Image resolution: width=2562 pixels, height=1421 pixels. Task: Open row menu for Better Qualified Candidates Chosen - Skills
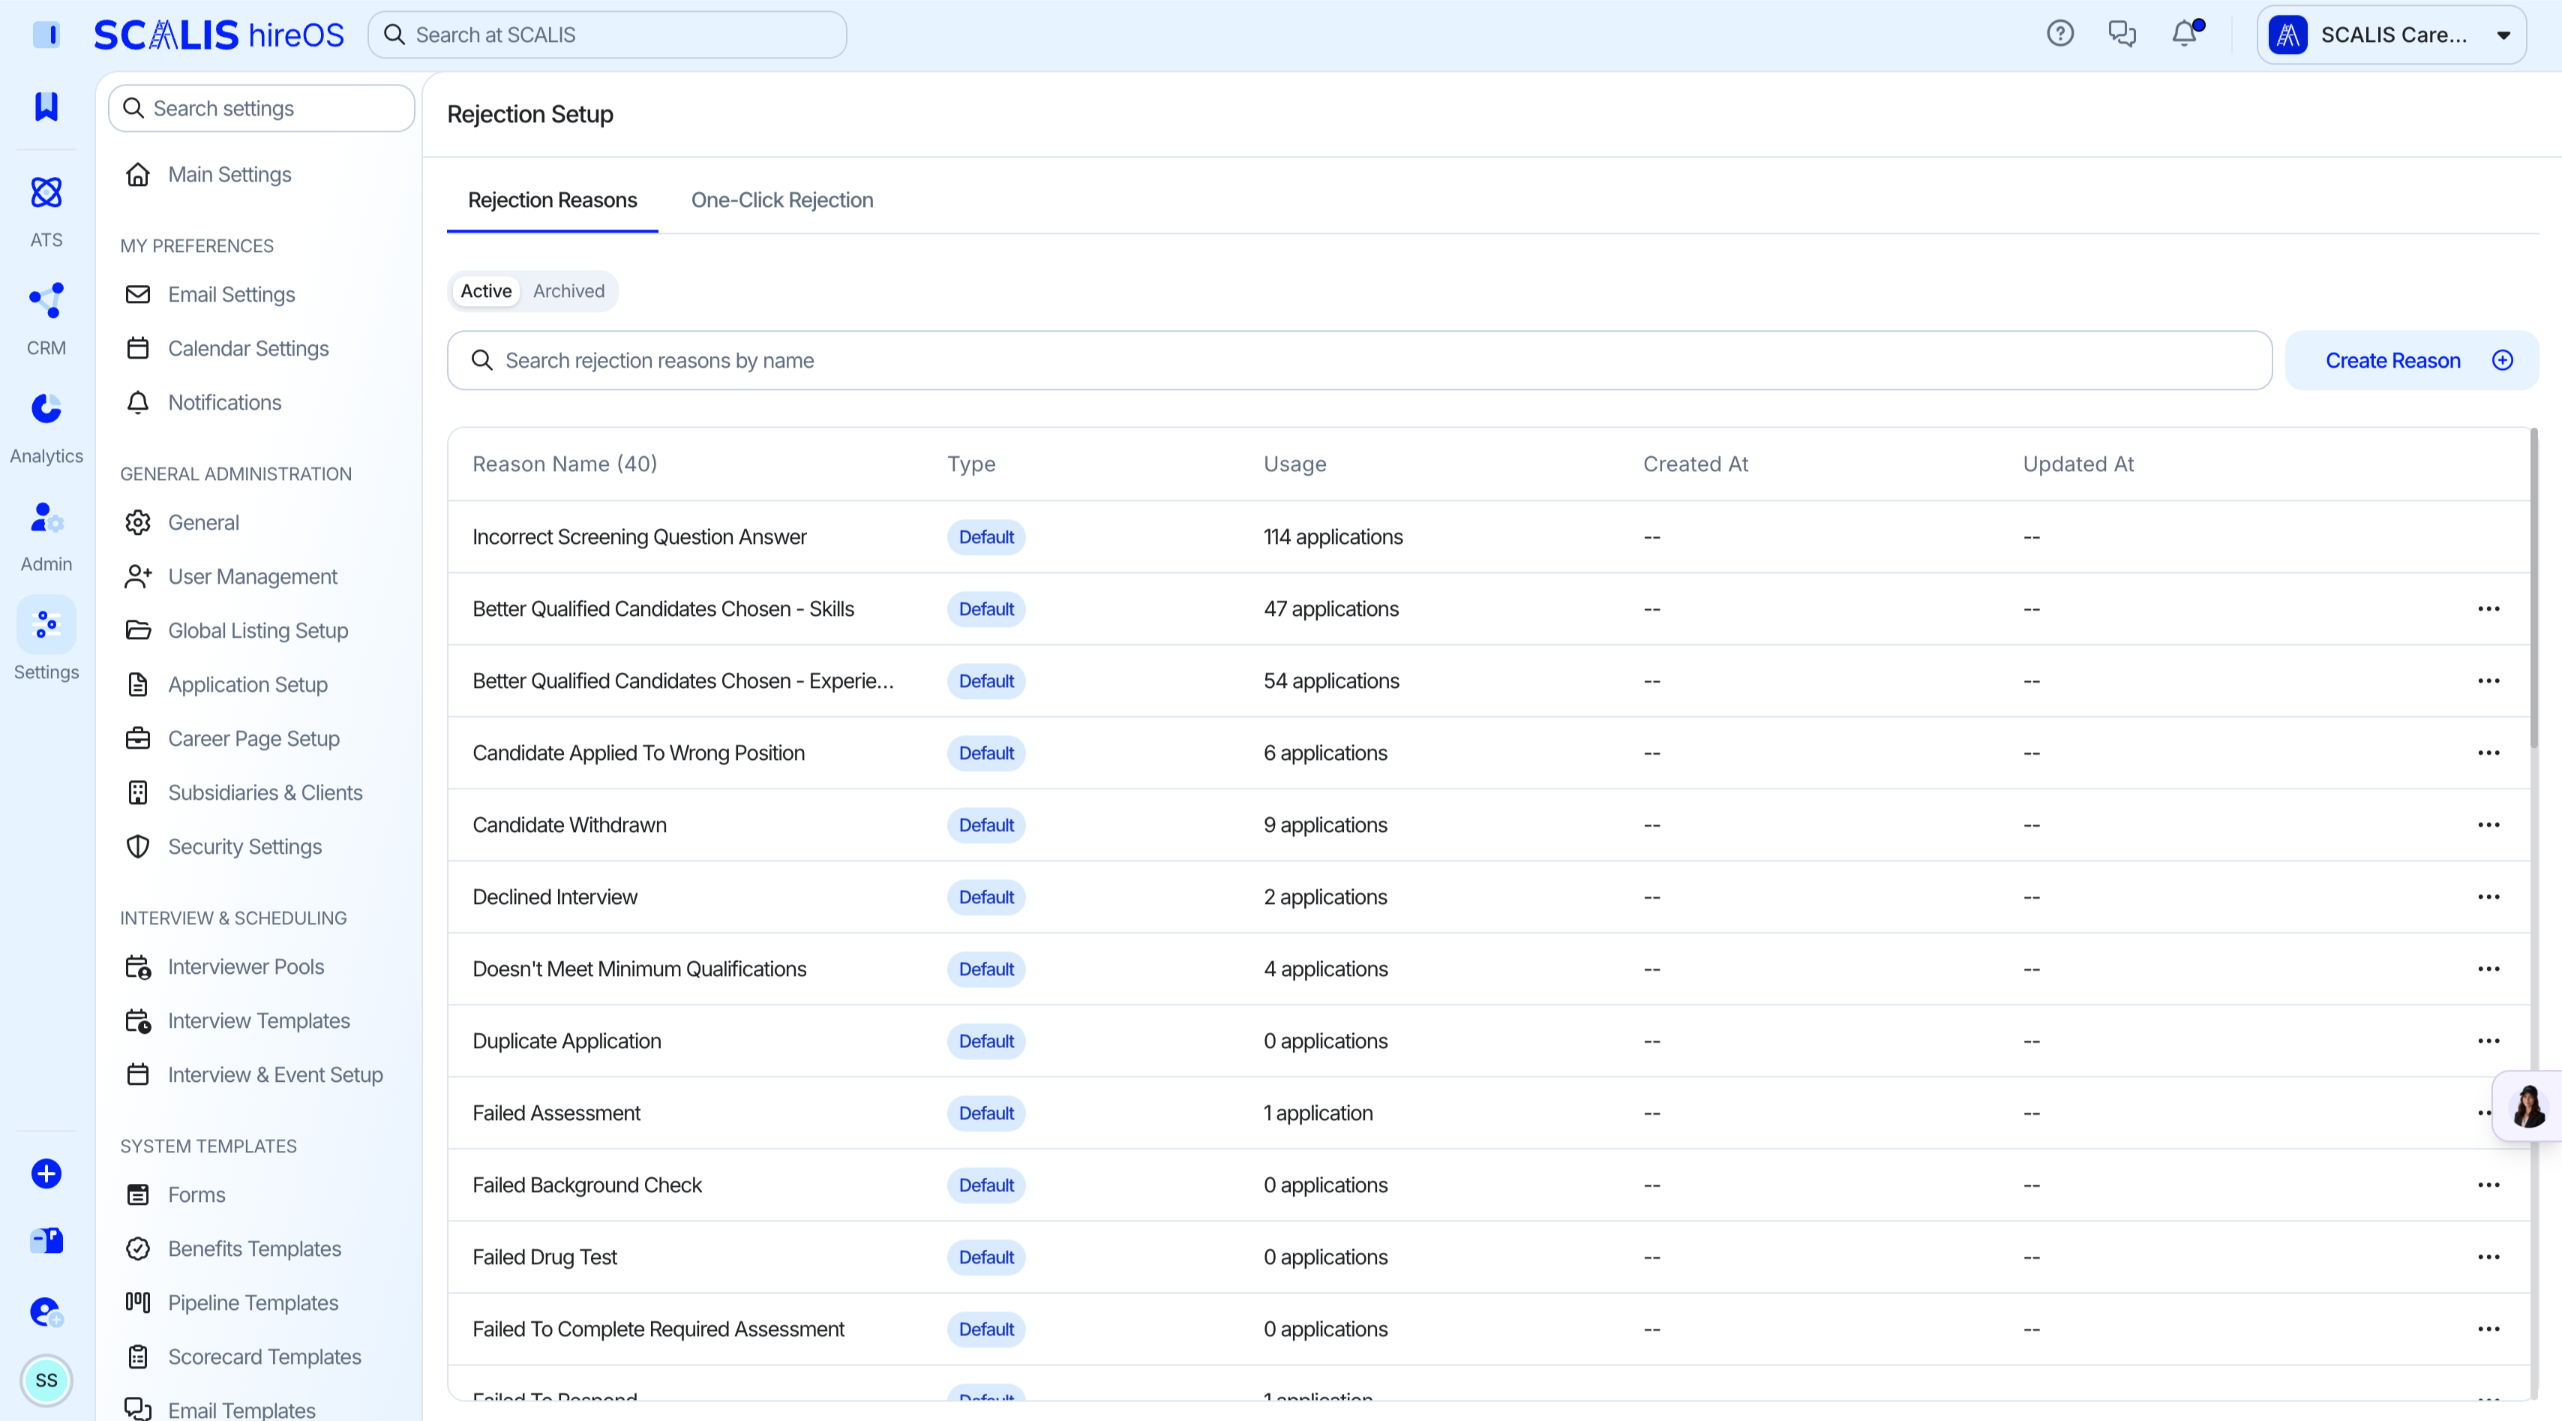[2488, 609]
